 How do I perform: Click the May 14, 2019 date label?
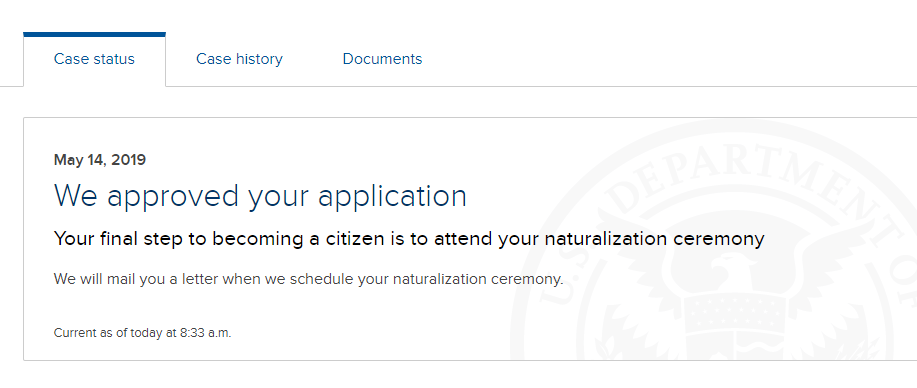(99, 160)
